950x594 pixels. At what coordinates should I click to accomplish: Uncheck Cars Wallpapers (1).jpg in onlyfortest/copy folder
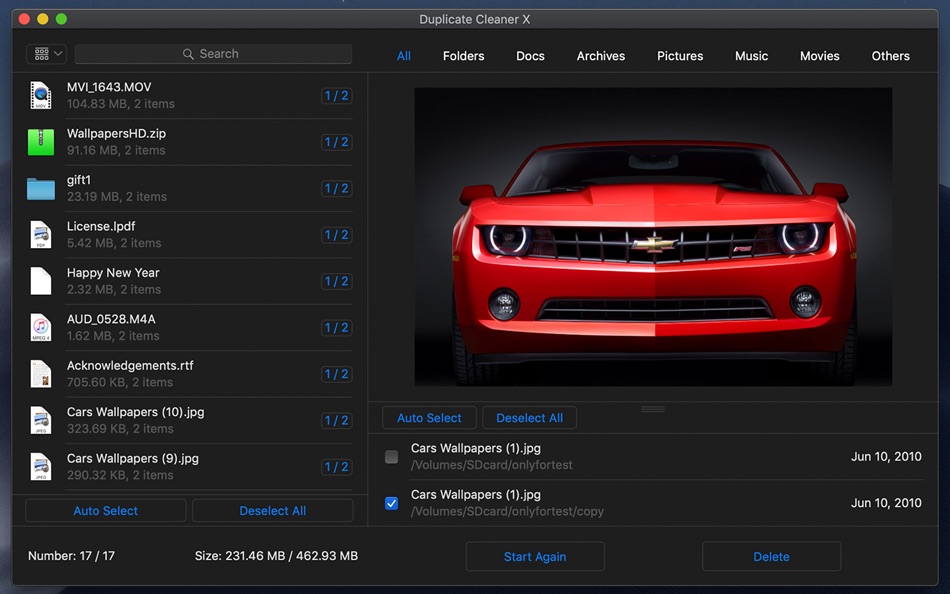pyautogui.click(x=391, y=503)
